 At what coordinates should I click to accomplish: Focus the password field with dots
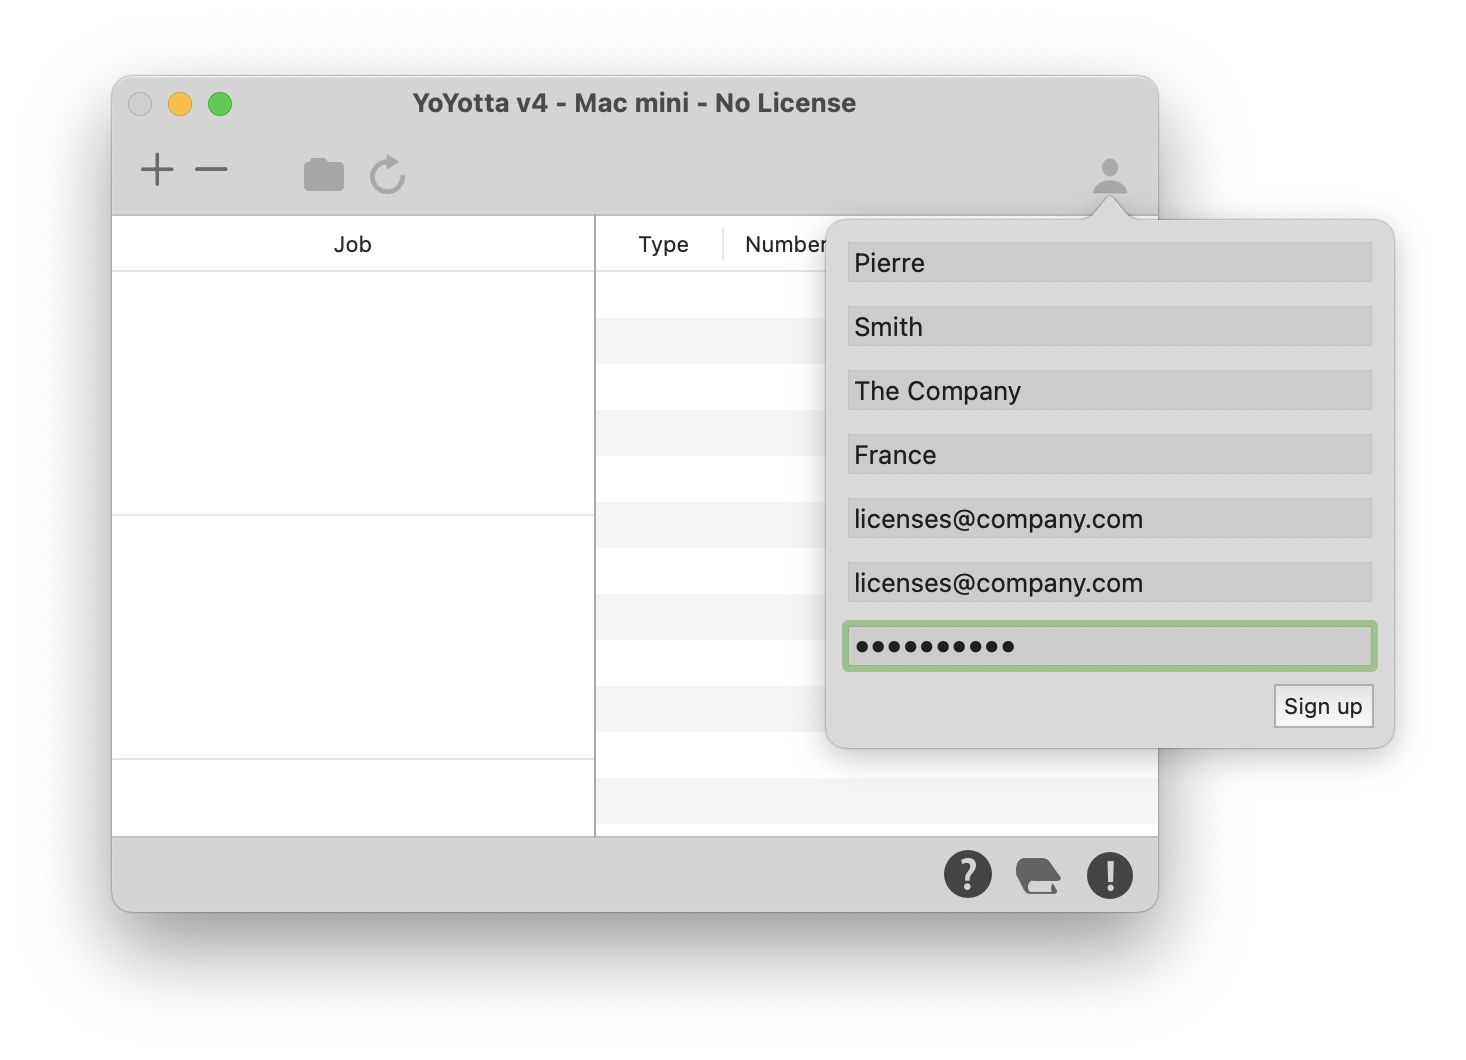[1110, 646]
